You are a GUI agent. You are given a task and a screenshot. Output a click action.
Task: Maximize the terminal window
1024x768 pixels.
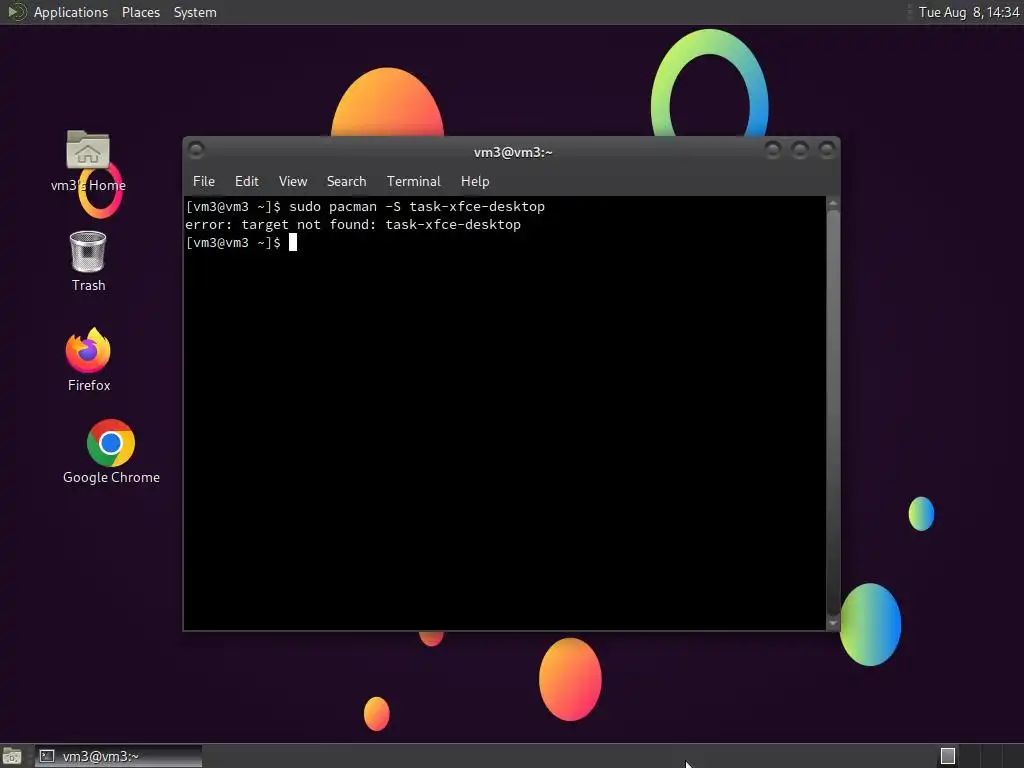pyautogui.click(x=799, y=150)
